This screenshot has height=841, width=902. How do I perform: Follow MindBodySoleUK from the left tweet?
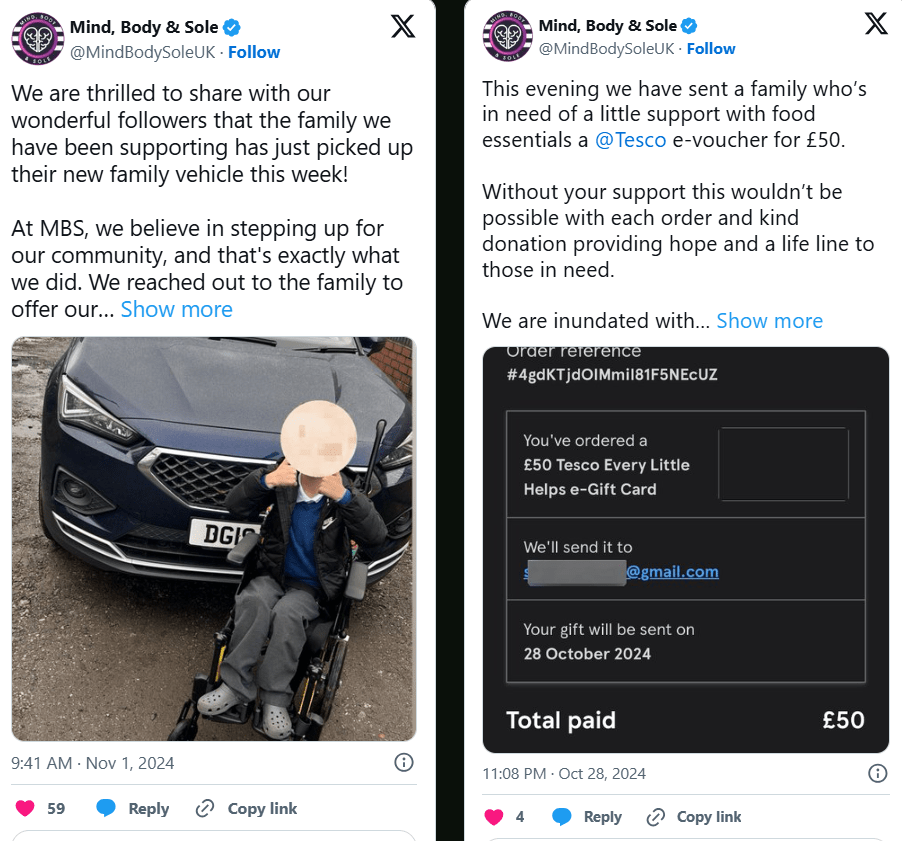coord(254,52)
